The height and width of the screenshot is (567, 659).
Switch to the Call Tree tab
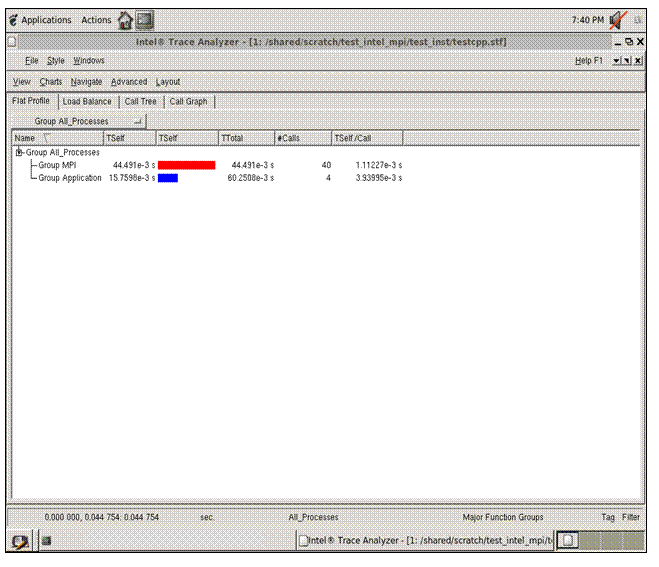[140, 102]
